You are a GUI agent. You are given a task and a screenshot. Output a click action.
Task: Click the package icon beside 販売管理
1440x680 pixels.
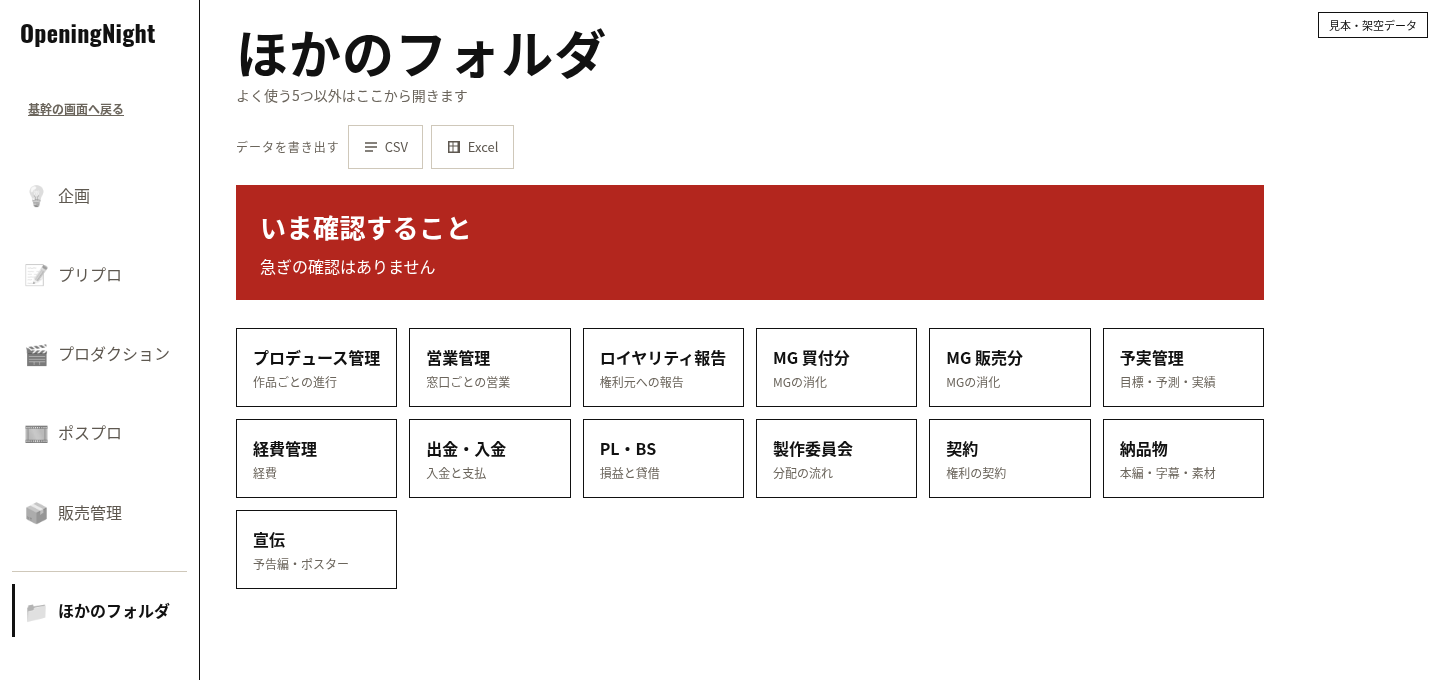coord(36,513)
